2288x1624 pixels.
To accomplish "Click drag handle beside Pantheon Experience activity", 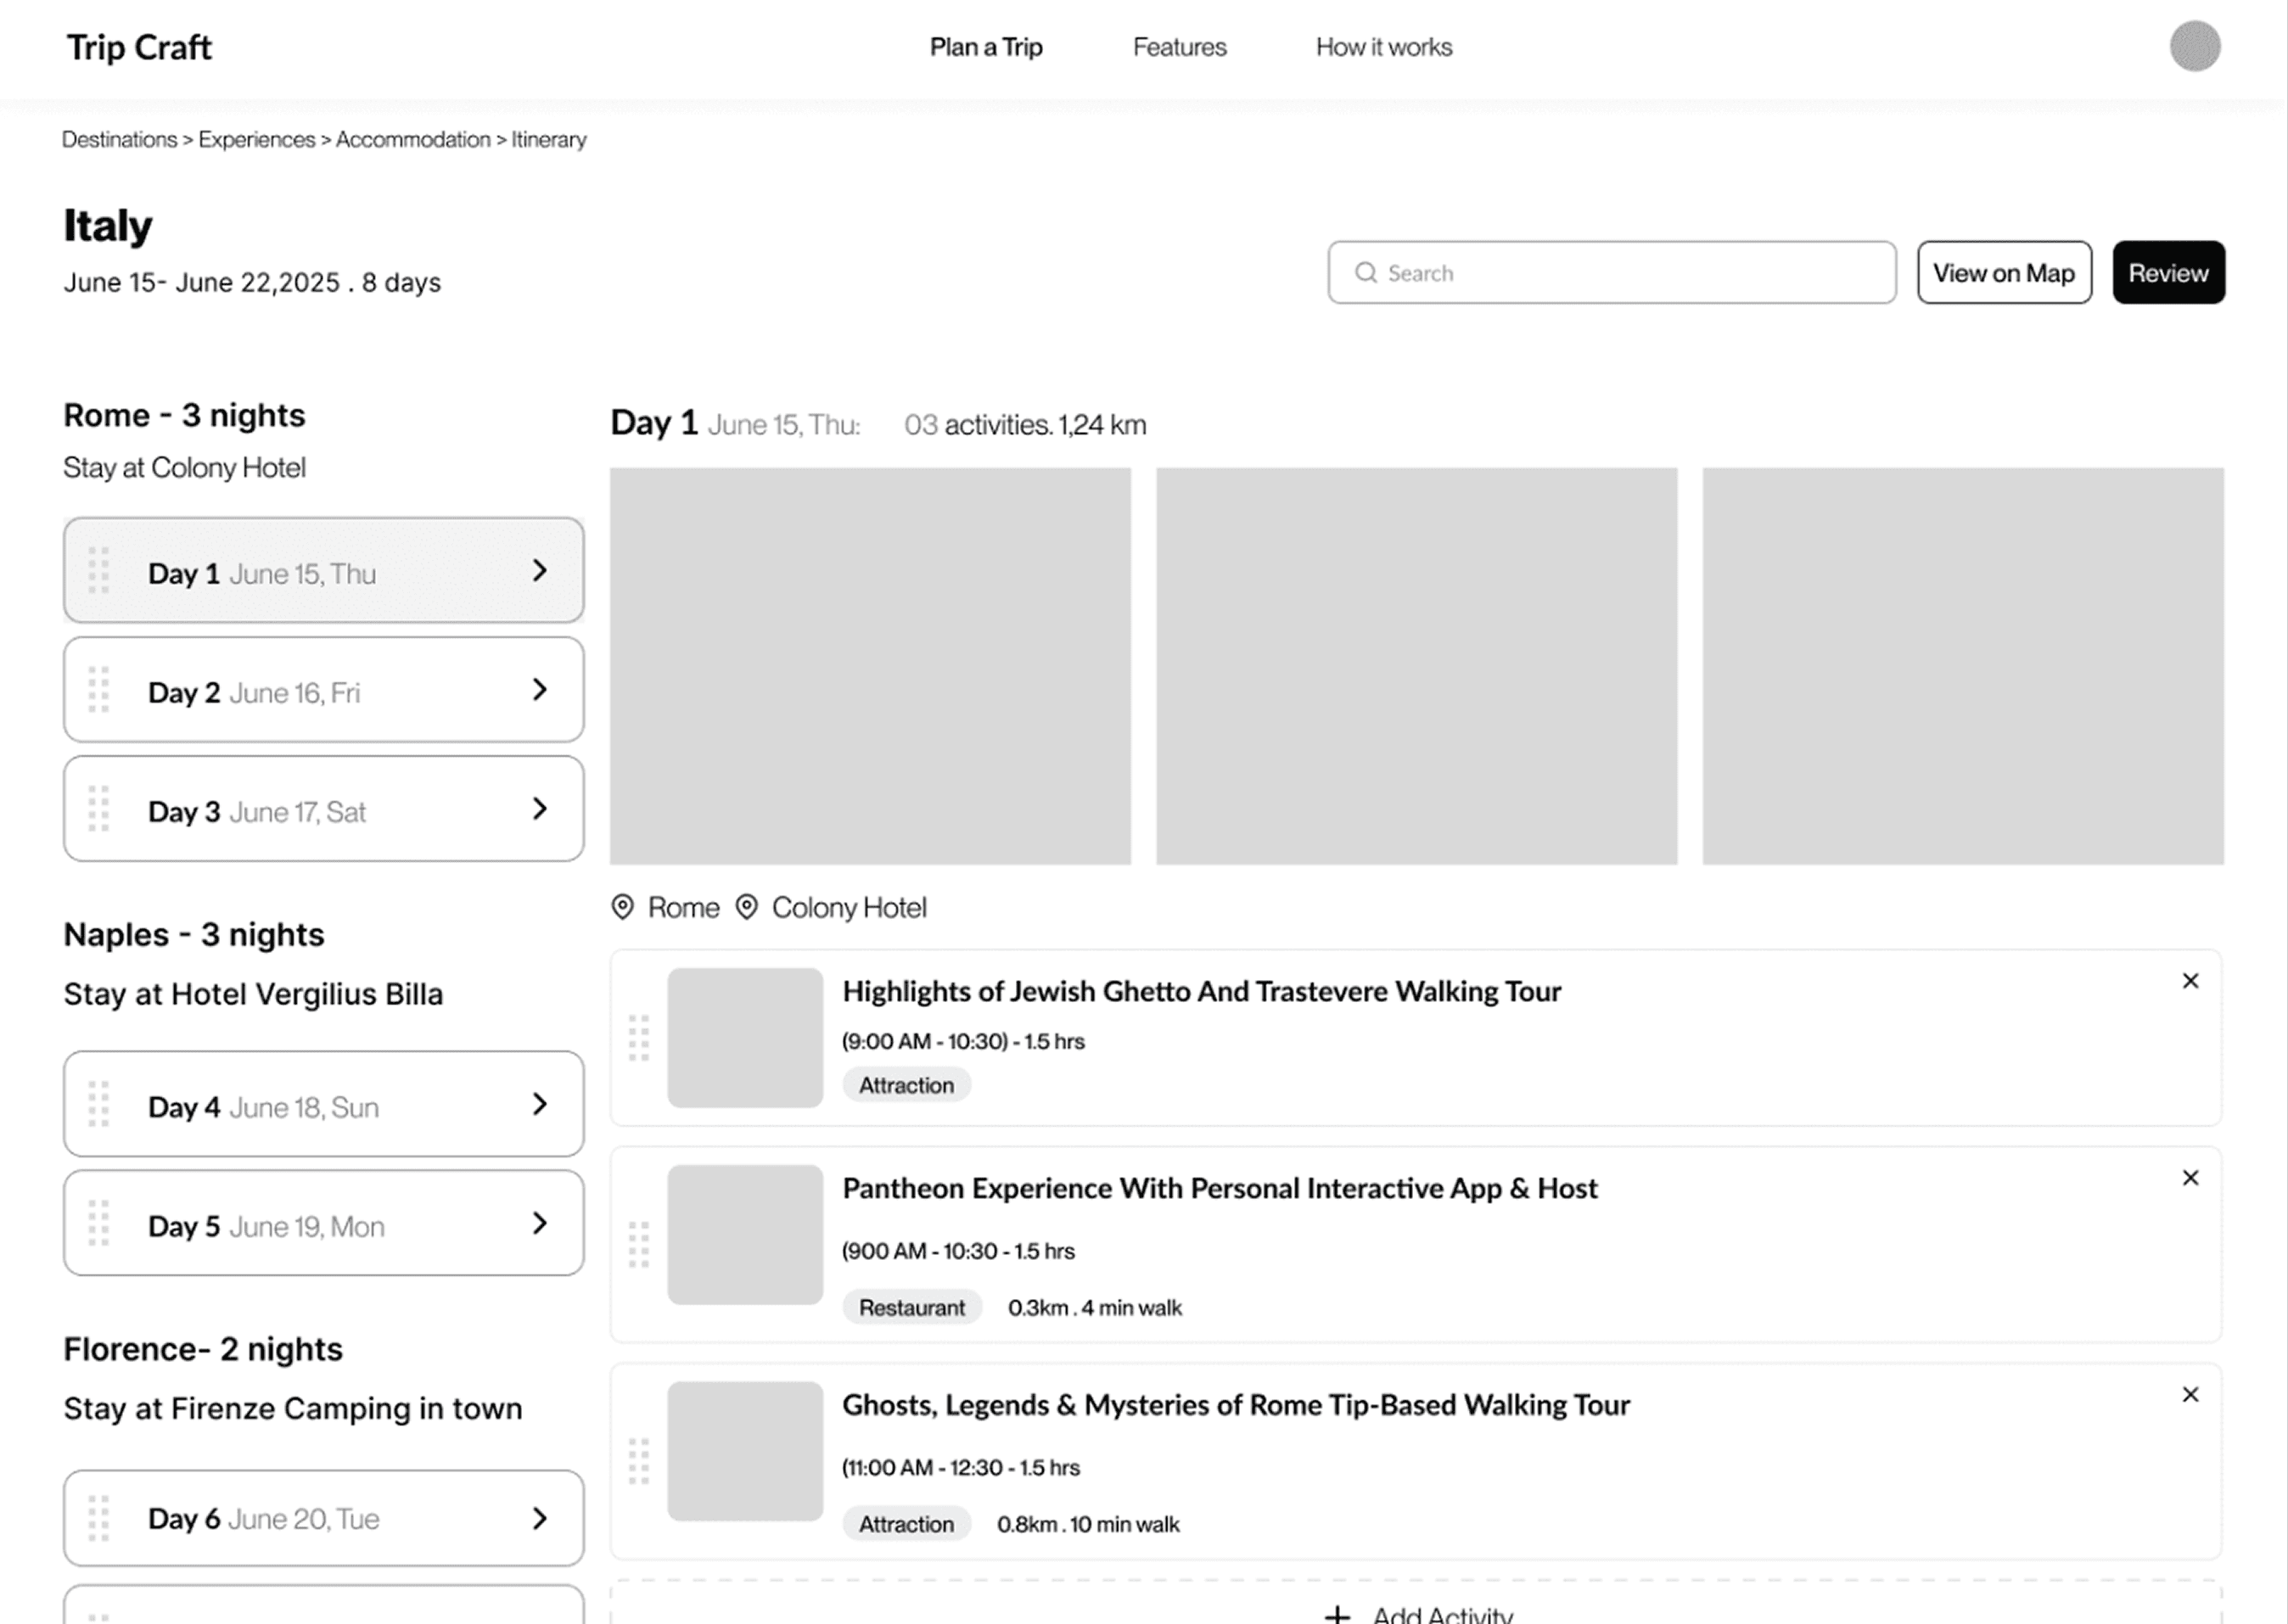I will tap(639, 1244).
